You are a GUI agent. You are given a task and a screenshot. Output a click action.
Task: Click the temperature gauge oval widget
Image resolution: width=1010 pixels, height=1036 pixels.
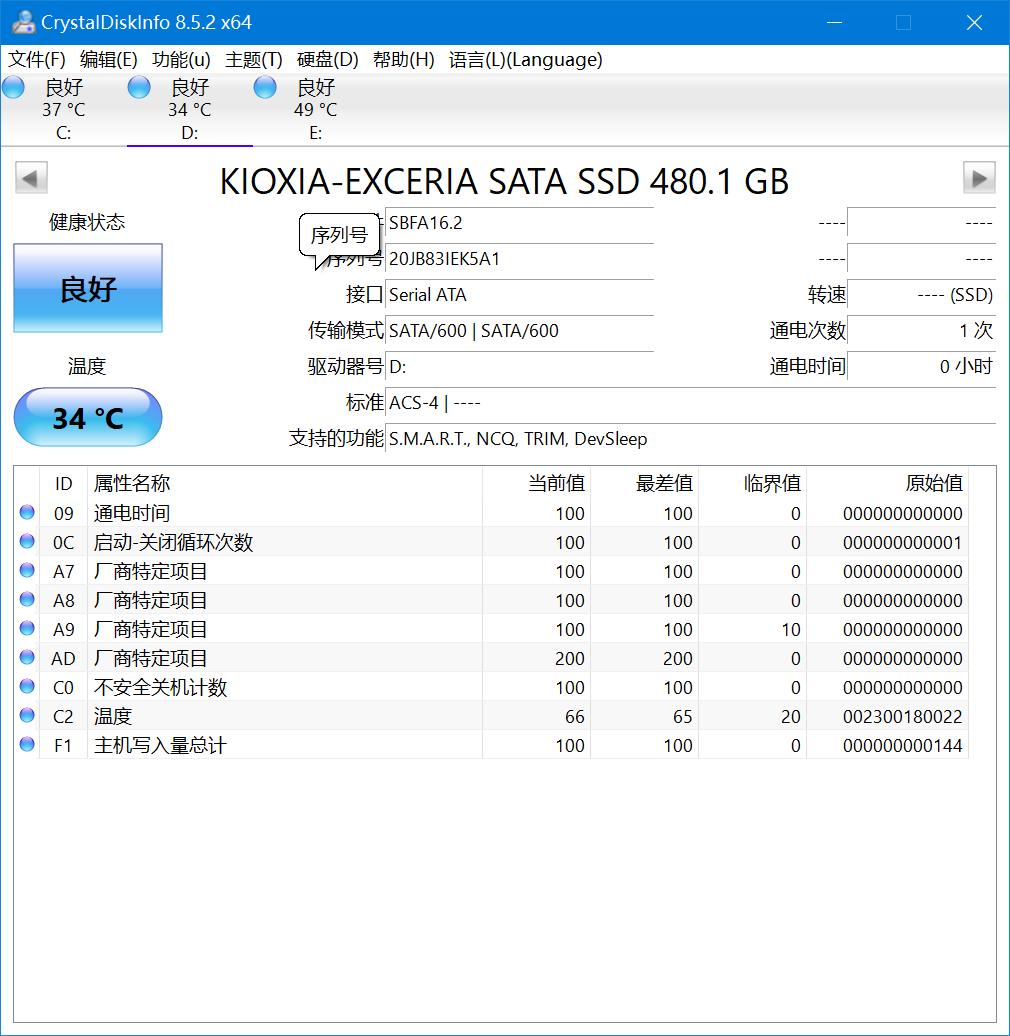[x=87, y=417]
